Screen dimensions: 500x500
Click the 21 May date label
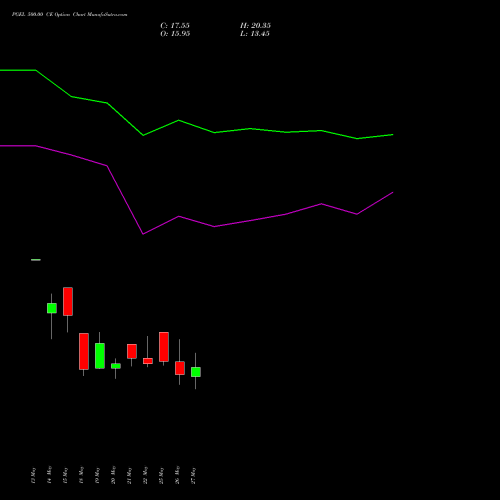(x=129, y=475)
